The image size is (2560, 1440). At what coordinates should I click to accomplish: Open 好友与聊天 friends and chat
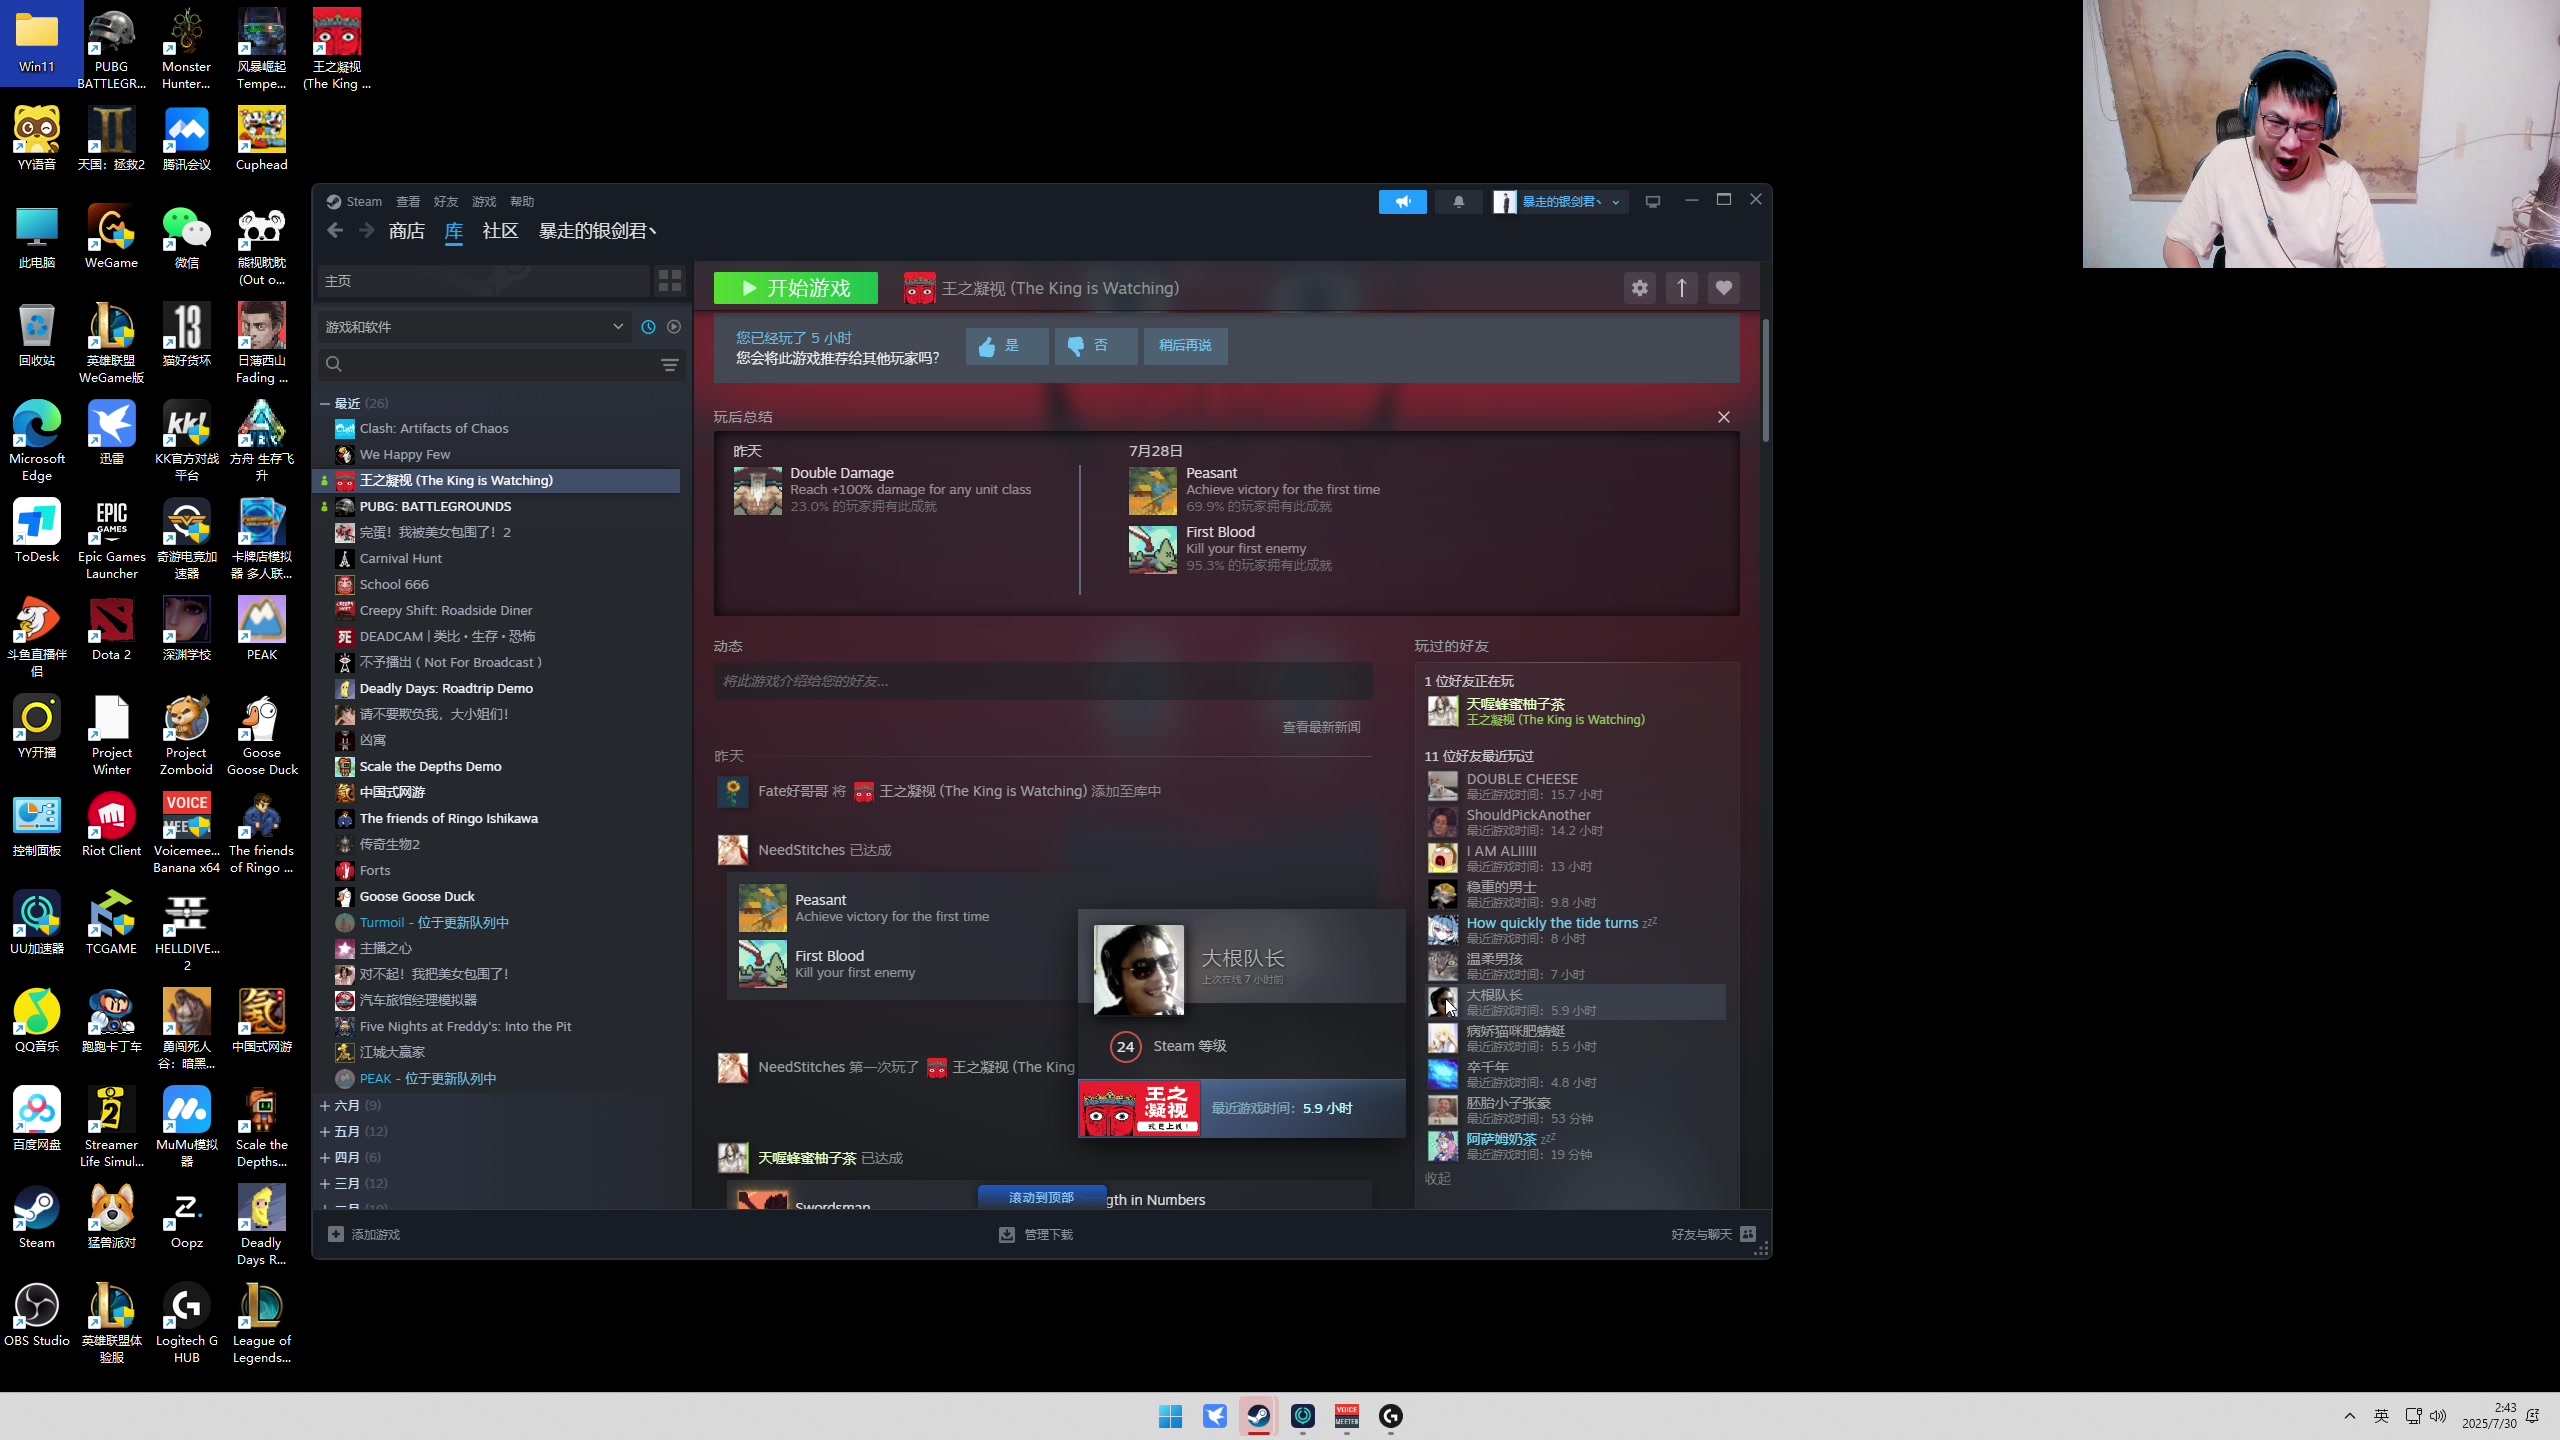(1713, 1235)
